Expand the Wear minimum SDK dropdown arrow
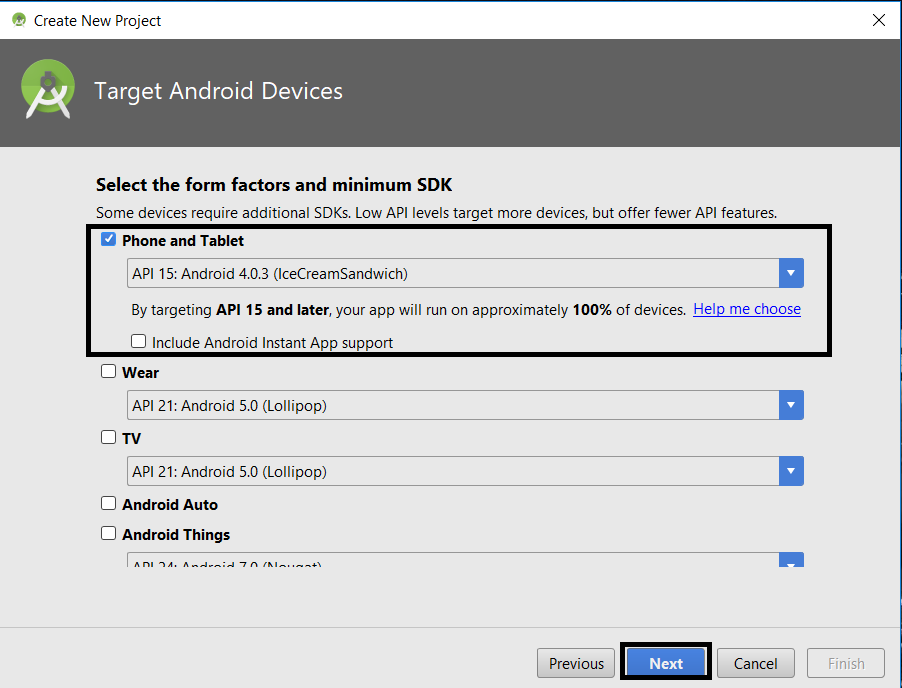The height and width of the screenshot is (688, 902). [791, 405]
